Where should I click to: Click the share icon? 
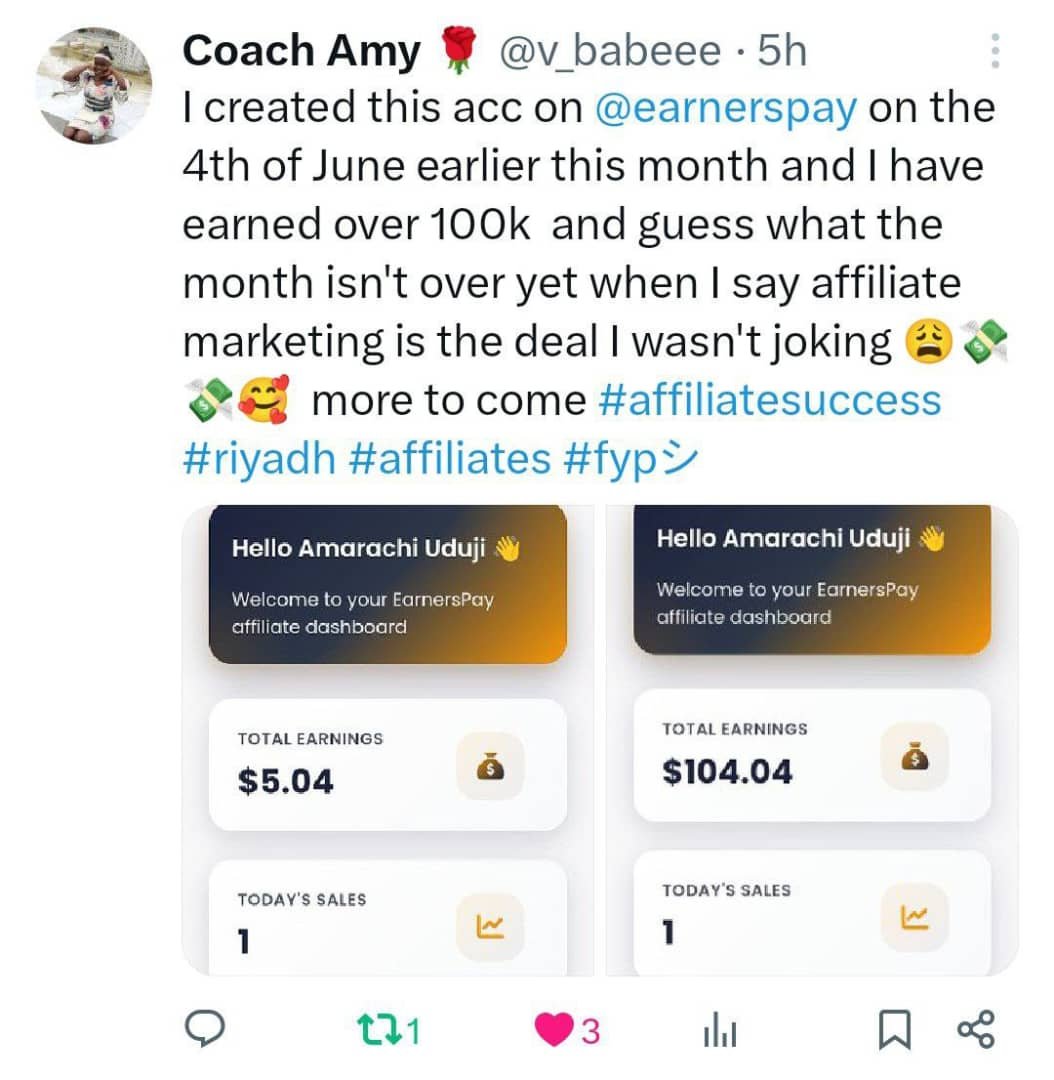click(x=977, y=1029)
